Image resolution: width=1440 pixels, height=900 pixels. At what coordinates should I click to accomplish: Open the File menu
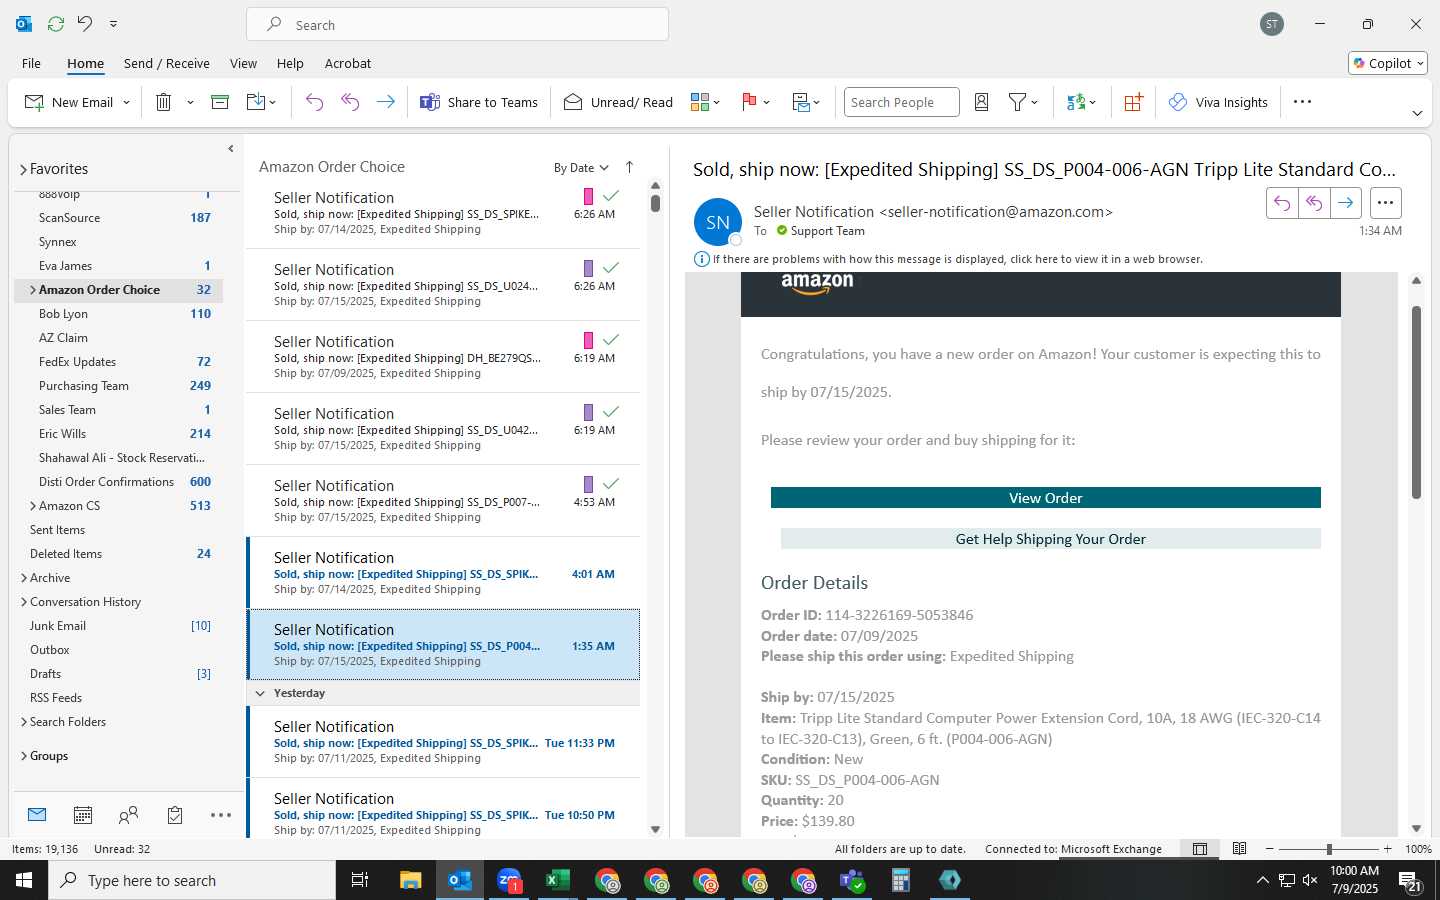click(x=31, y=63)
